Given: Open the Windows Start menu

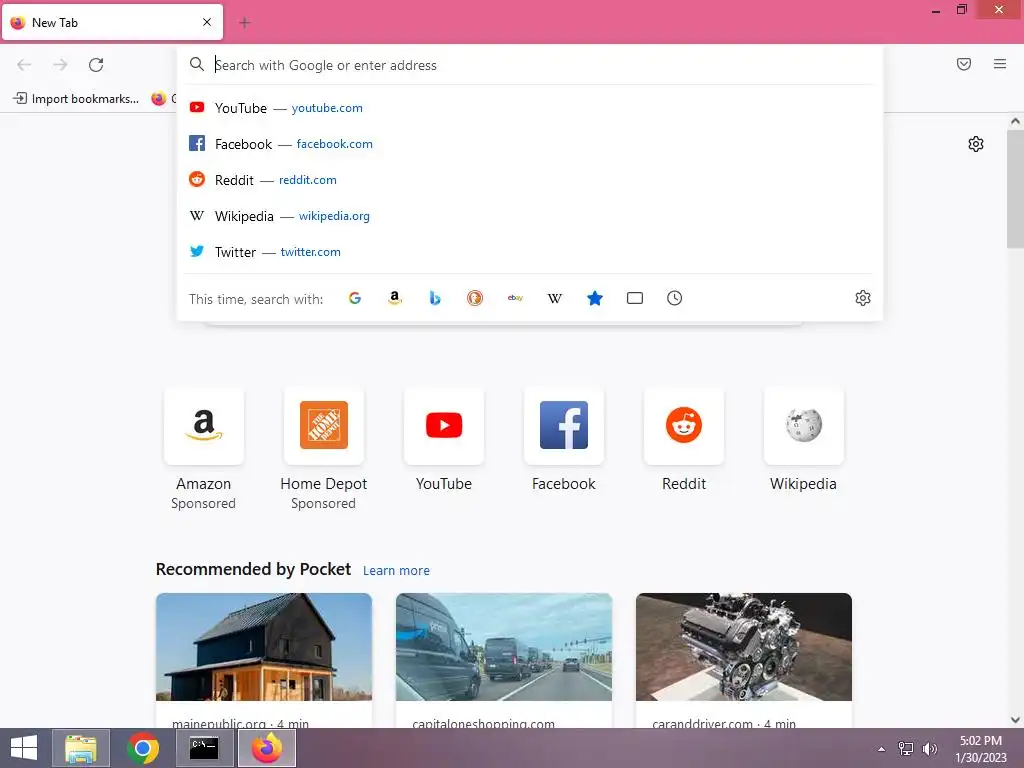Looking at the screenshot, I should [x=24, y=748].
